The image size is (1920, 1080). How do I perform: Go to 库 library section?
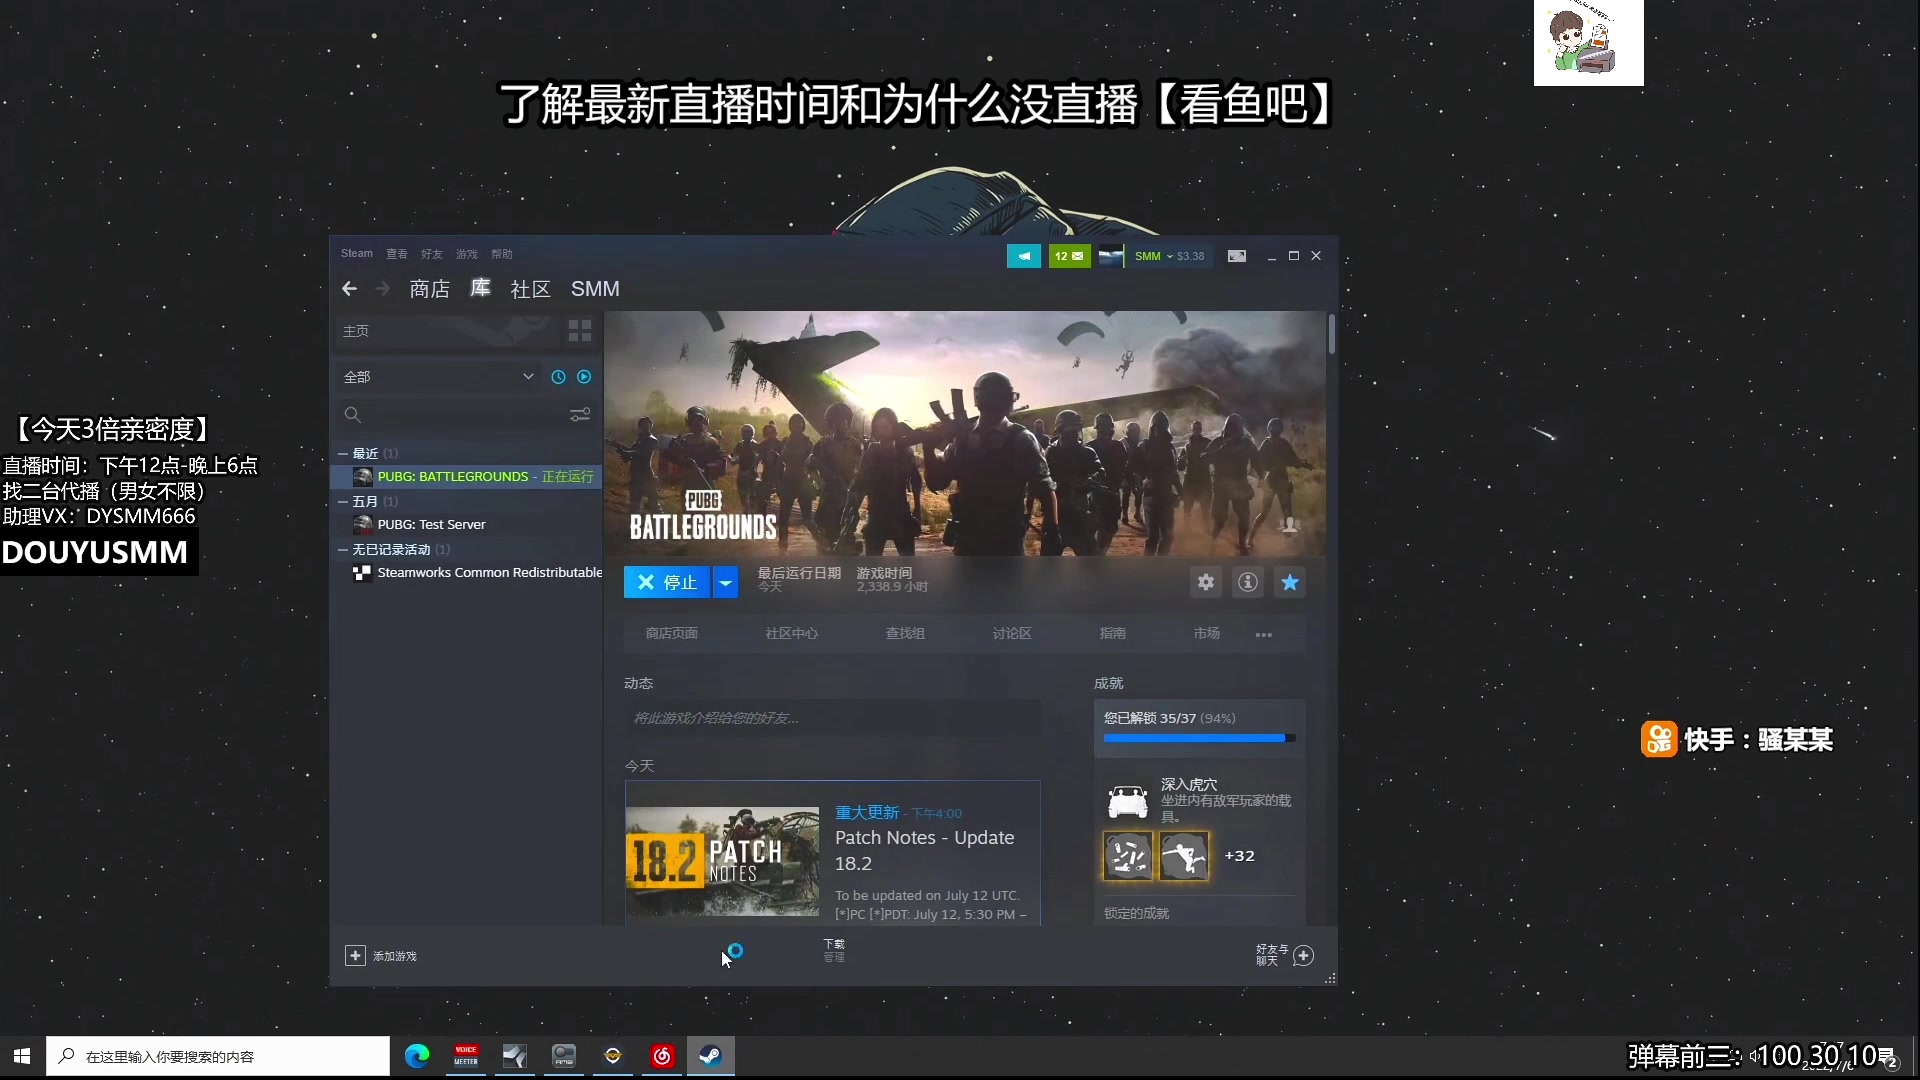tap(480, 288)
